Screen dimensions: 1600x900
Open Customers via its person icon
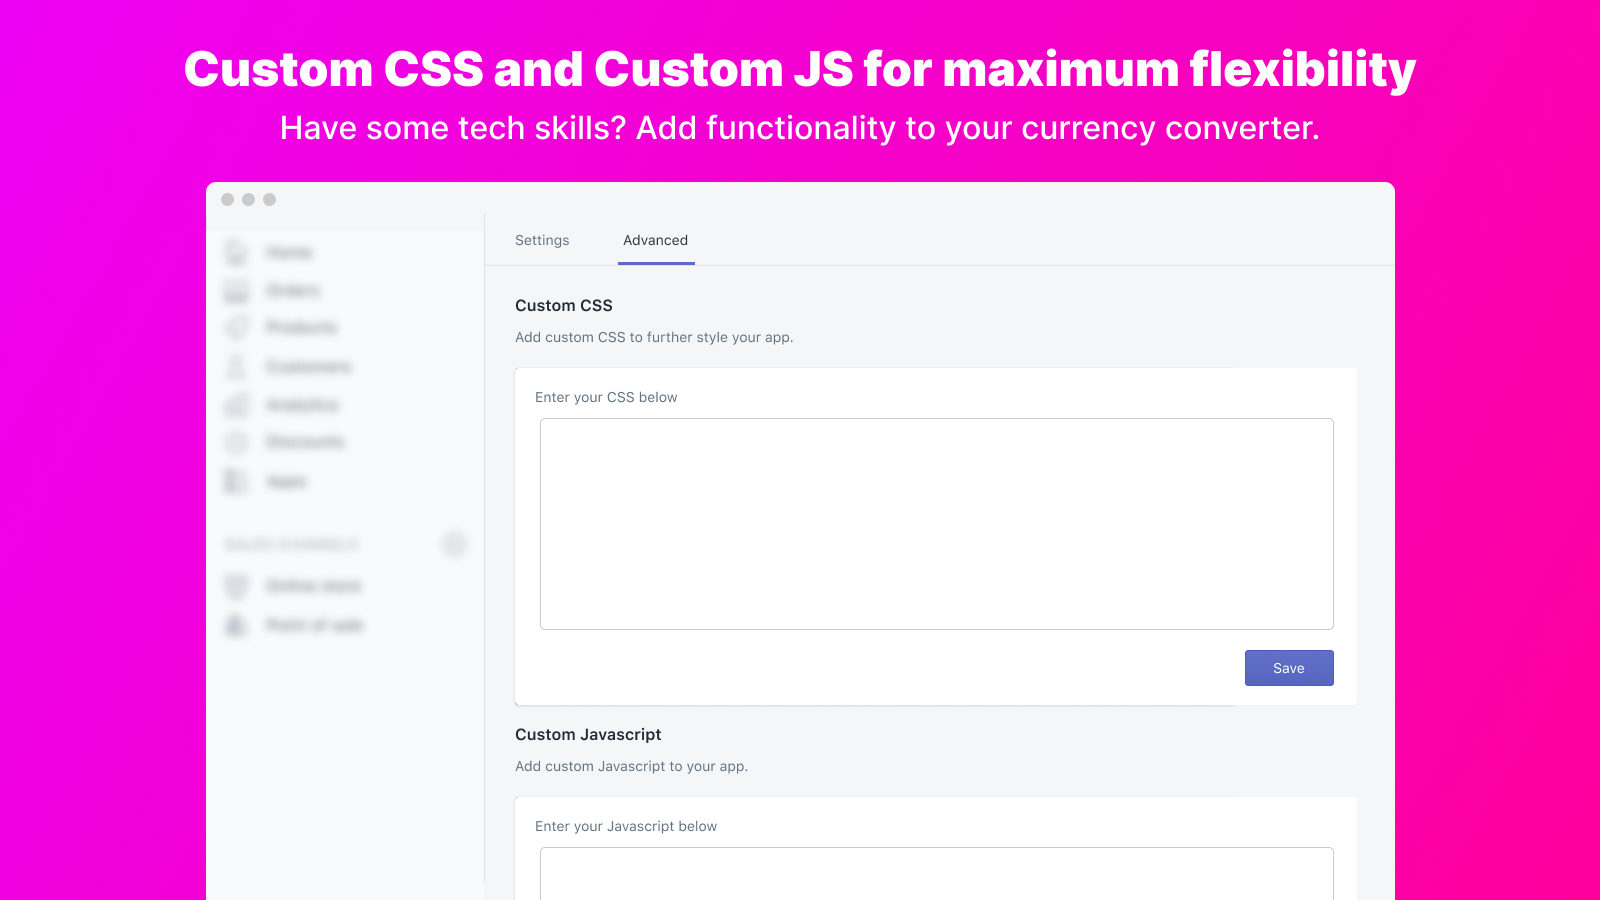pos(236,367)
